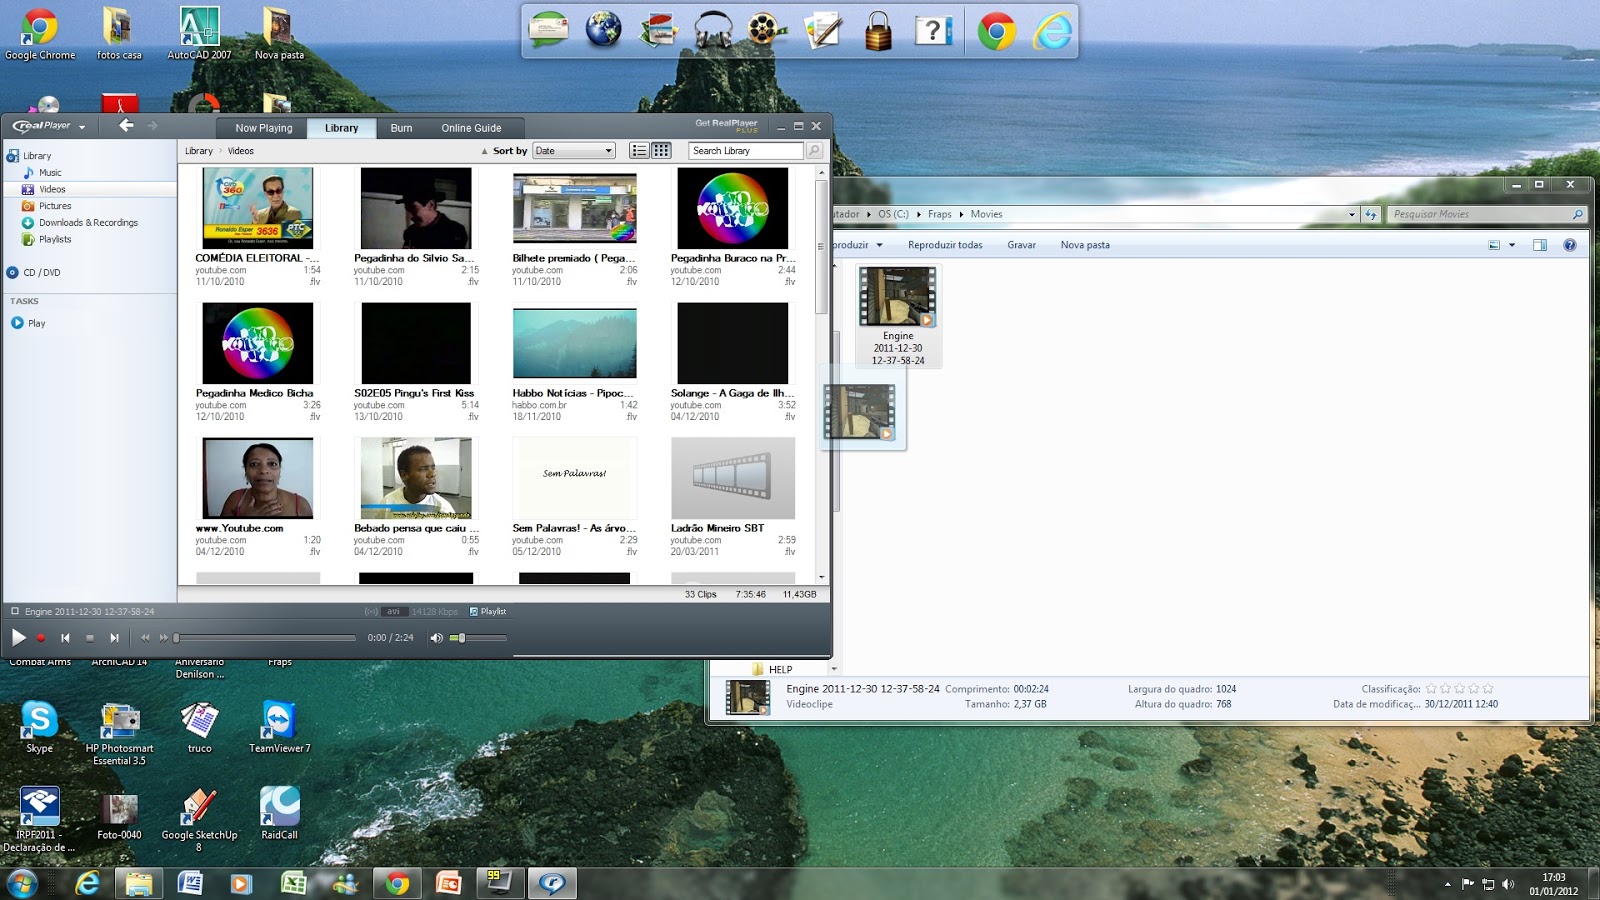Click the change view icon in Explorer

click(1494, 245)
